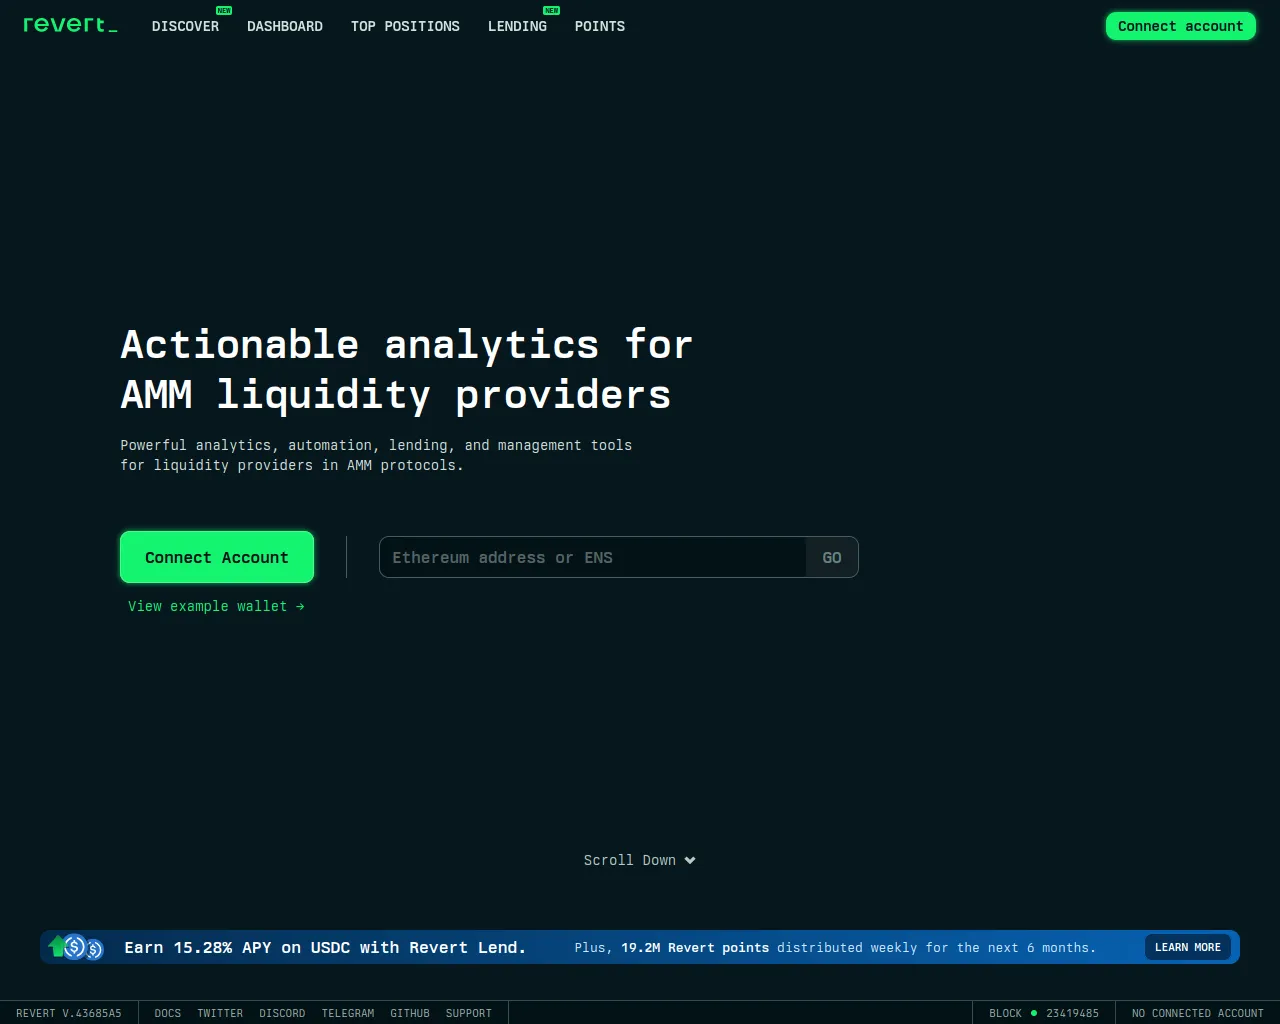Viewport: 1280px width, 1024px height.
Task: Click the large hero Connect Account button
Action: 217,557
